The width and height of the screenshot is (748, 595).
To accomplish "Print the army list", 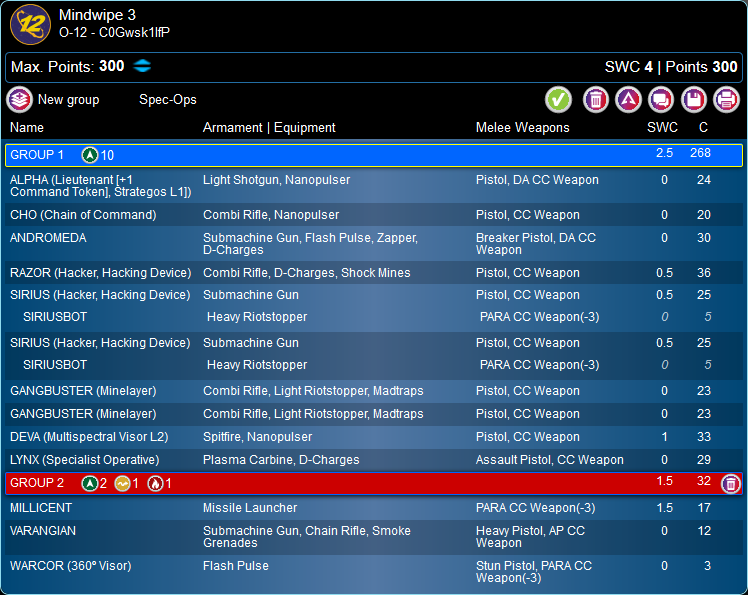I will pos(726,100).
